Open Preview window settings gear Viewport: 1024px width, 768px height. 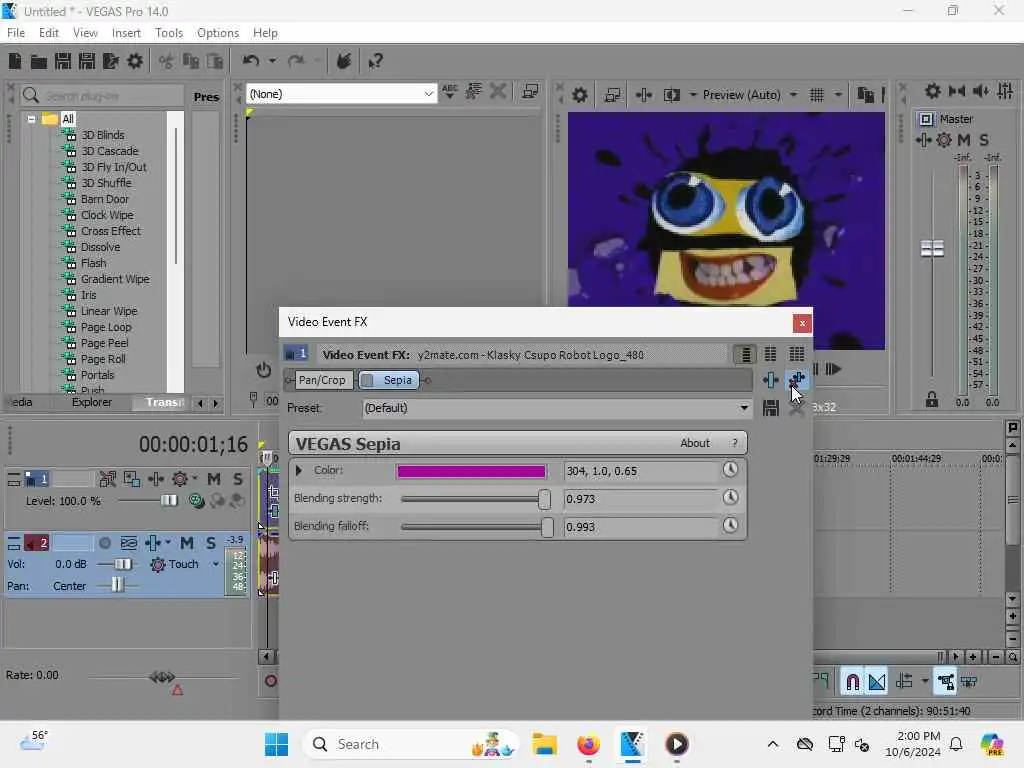point(579,95)
